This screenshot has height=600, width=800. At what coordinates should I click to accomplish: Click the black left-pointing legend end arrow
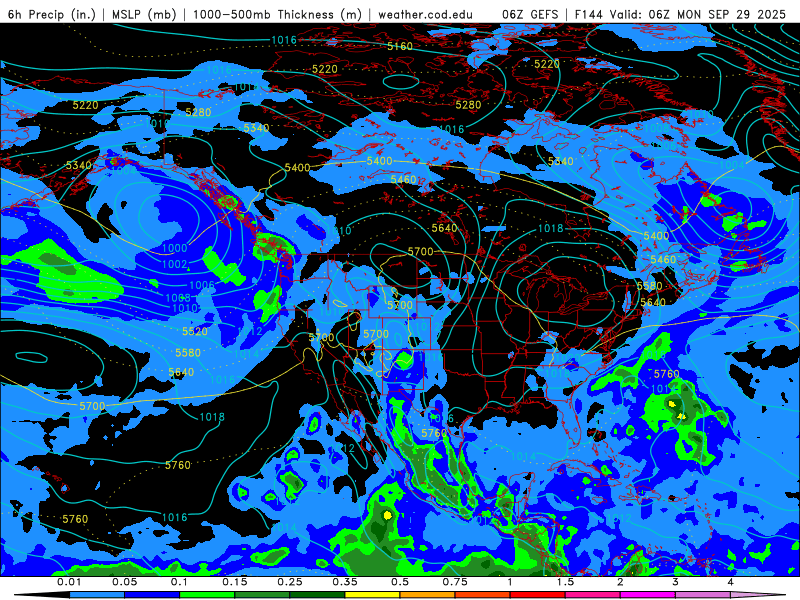(41, 595)
